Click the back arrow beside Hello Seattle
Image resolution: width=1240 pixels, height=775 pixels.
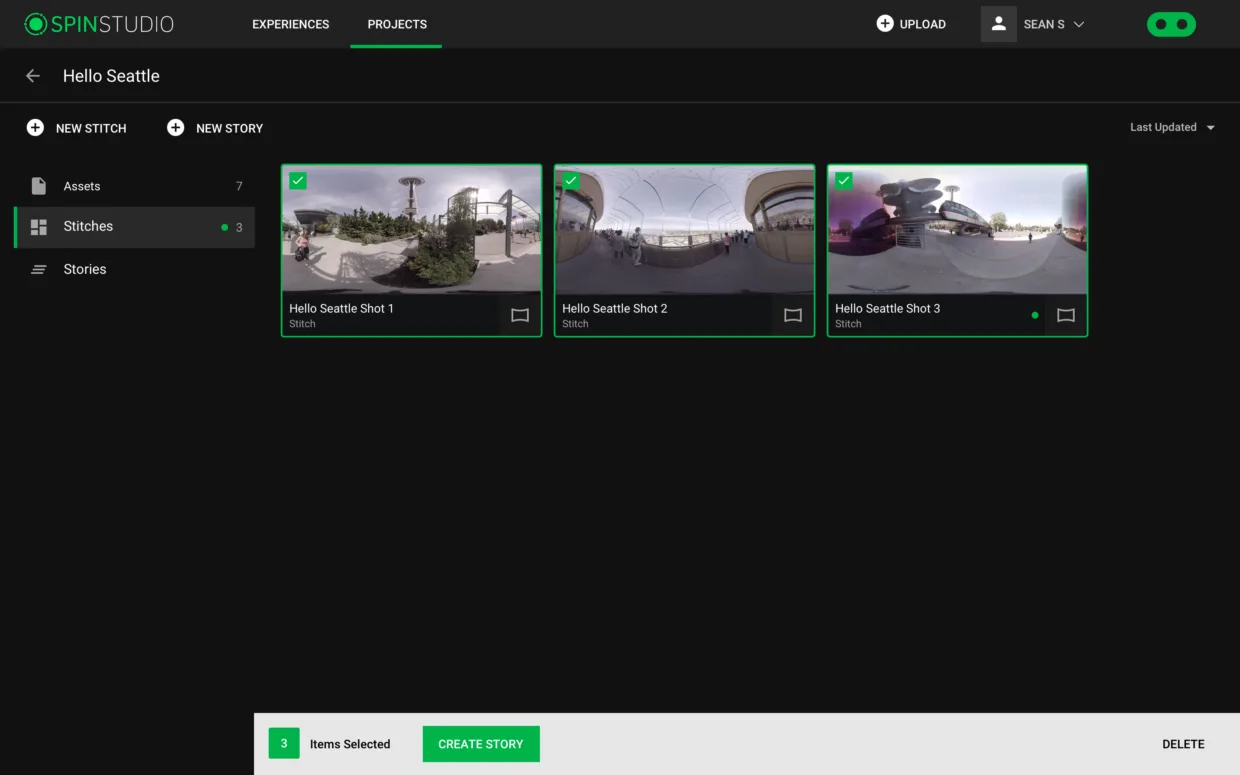tap(33, 76)
